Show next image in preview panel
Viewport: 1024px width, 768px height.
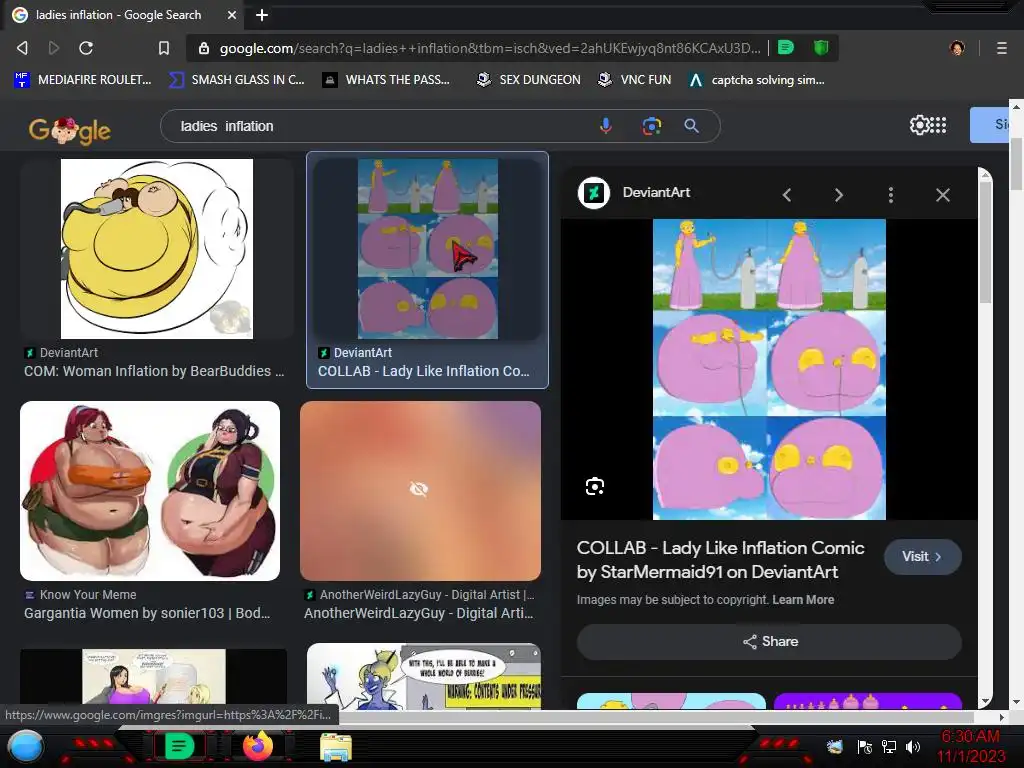coord(839,195)
